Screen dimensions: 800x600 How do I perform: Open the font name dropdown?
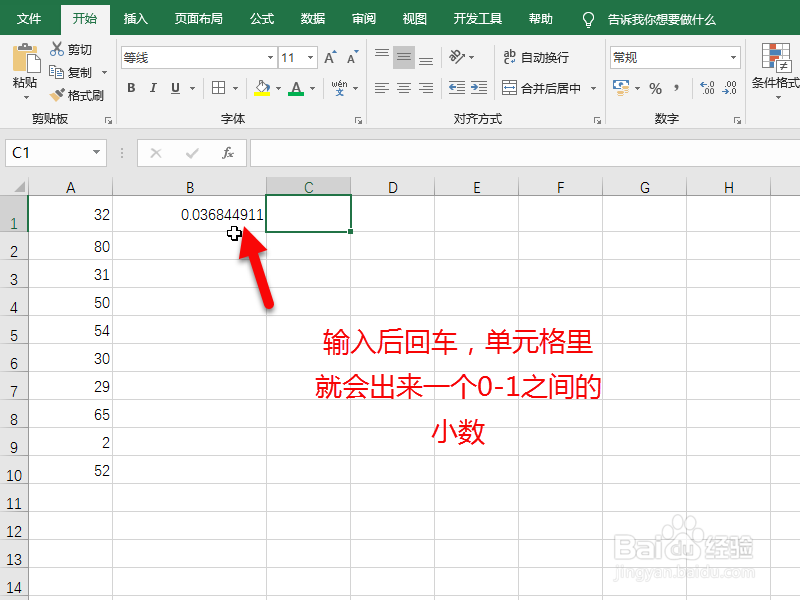270,57
